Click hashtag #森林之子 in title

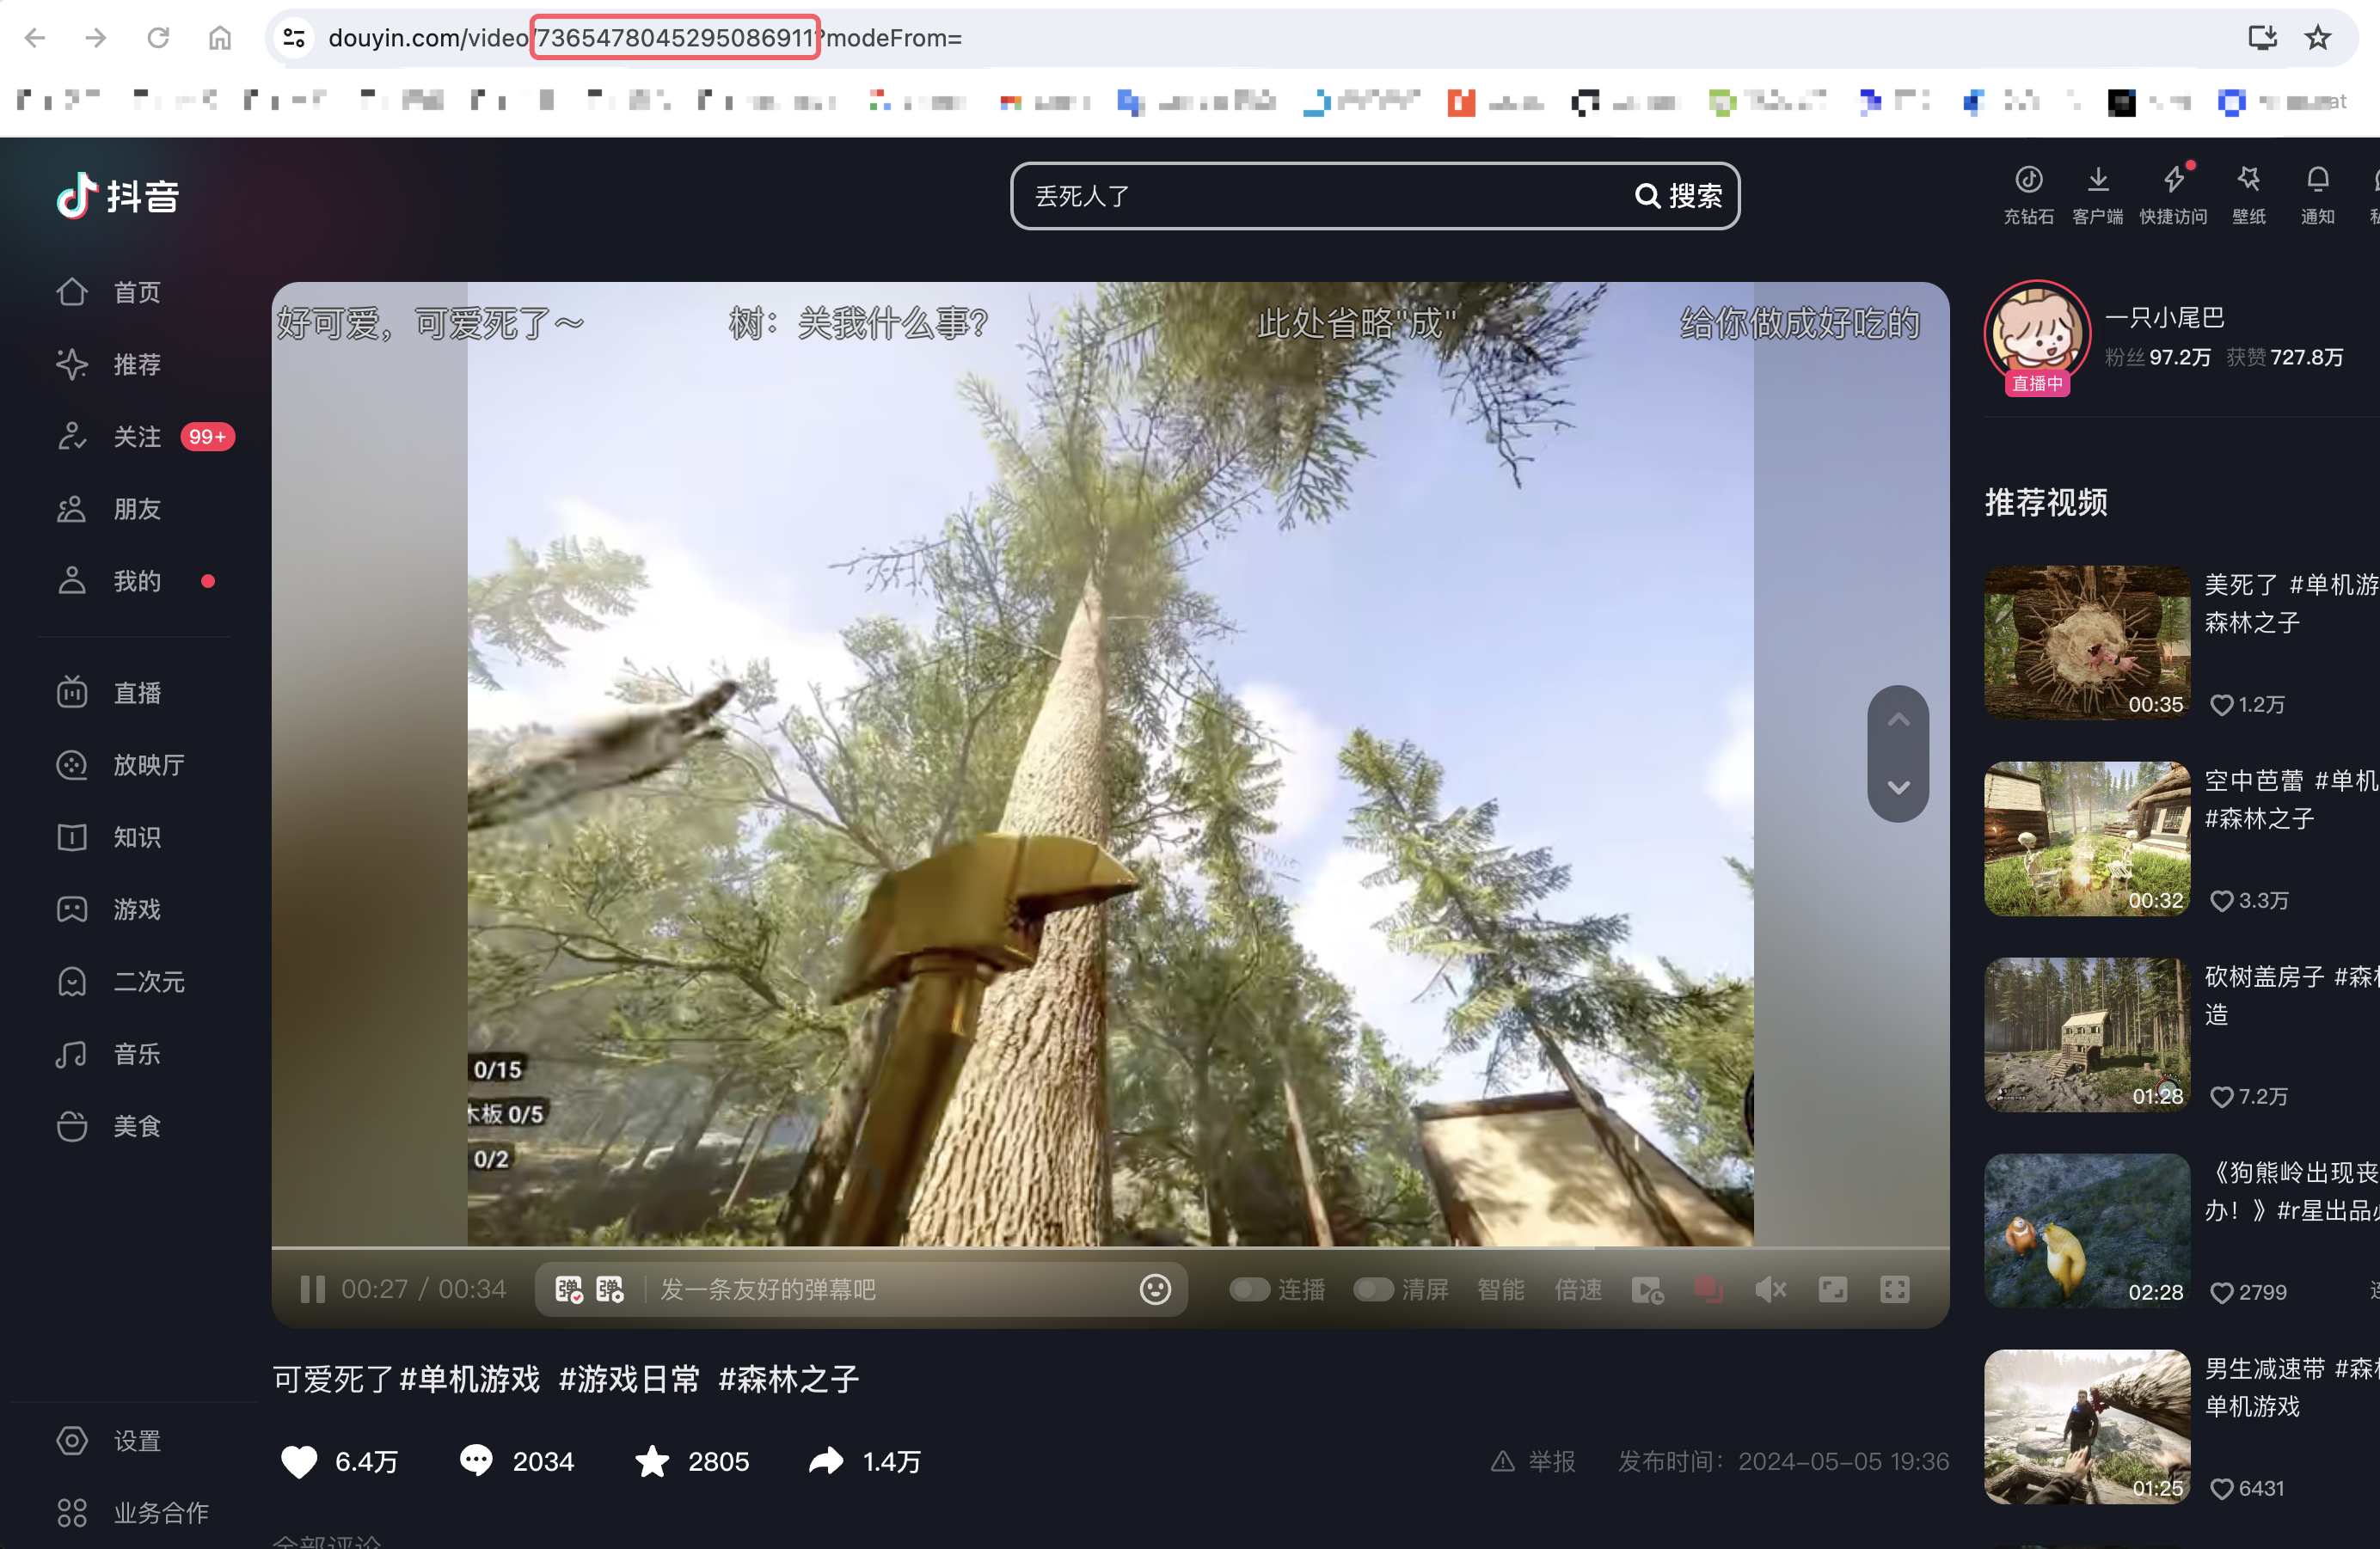pos(789,1379)
